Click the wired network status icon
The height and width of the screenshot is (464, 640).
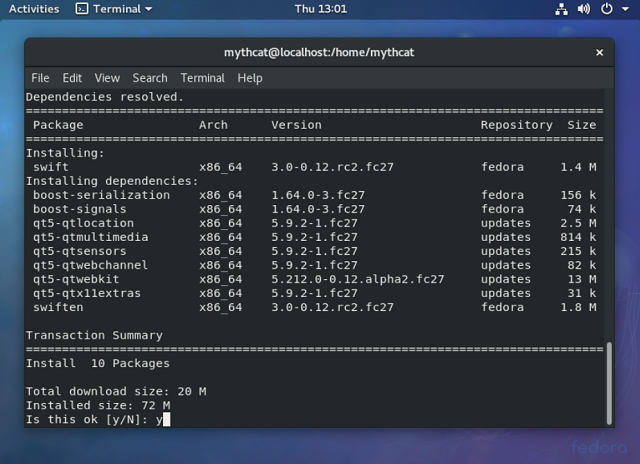pyautogui.click(x=561, y=9)
